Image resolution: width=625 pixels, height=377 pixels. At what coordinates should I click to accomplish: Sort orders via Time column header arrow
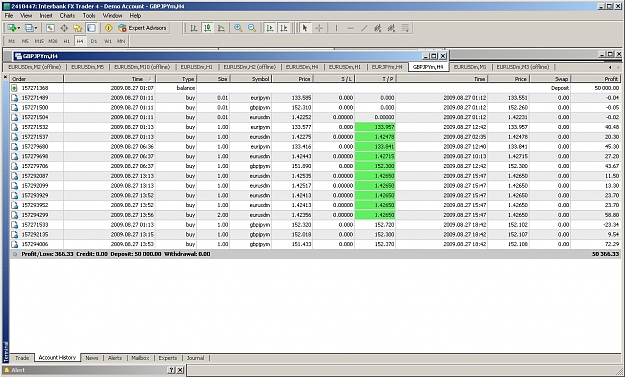point(150,79)
